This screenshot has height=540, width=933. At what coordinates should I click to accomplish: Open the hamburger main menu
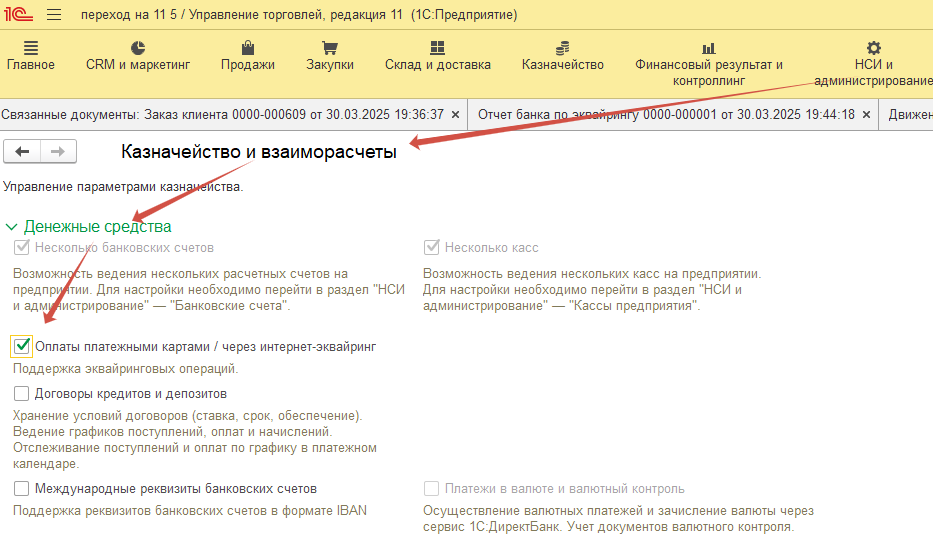tap(54, 14)
